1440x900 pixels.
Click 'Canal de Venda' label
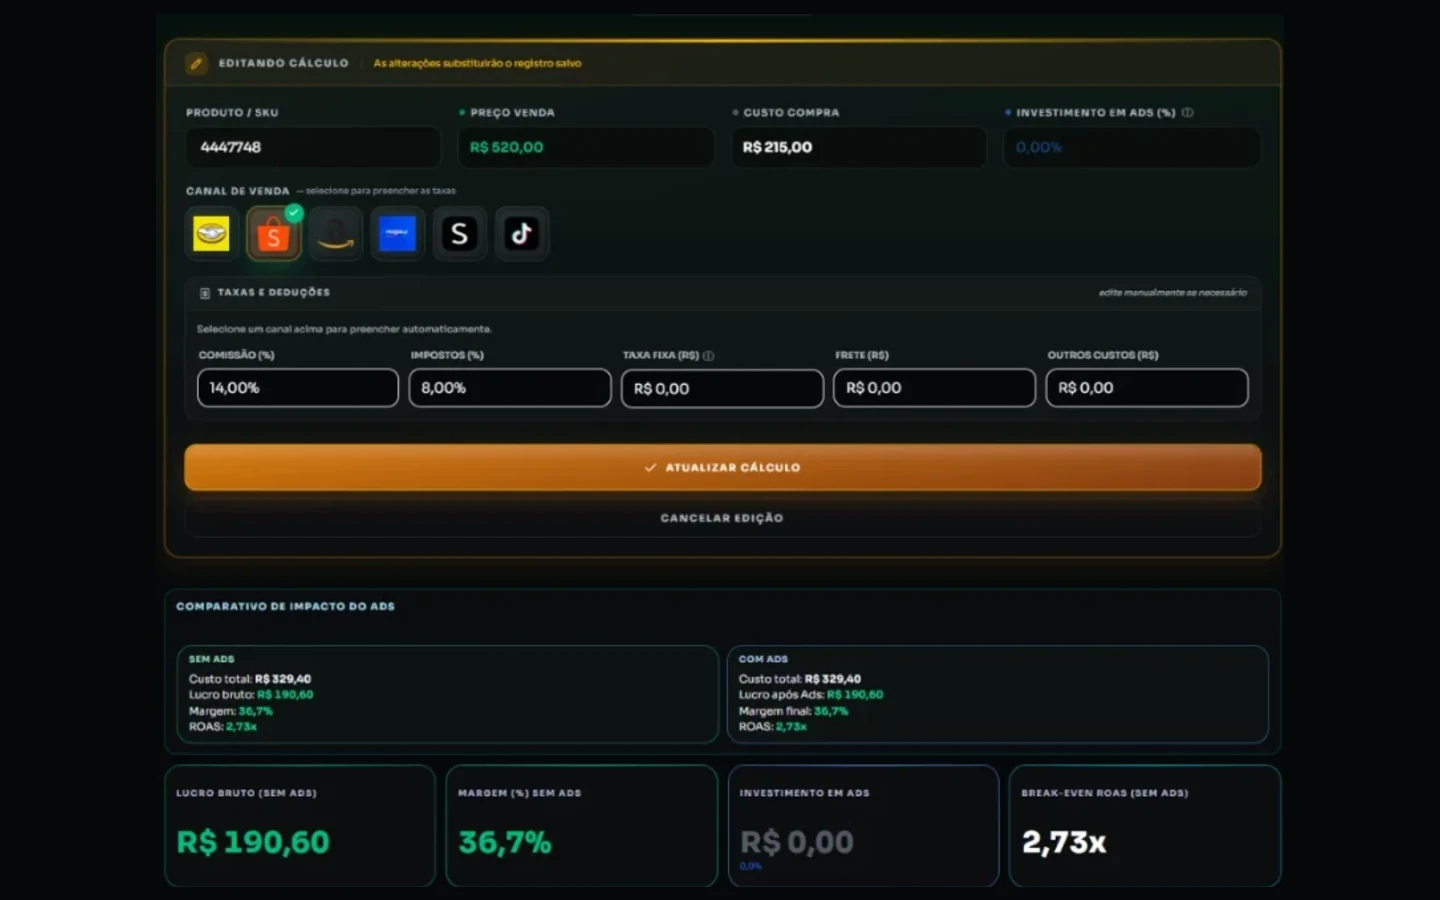238,191
